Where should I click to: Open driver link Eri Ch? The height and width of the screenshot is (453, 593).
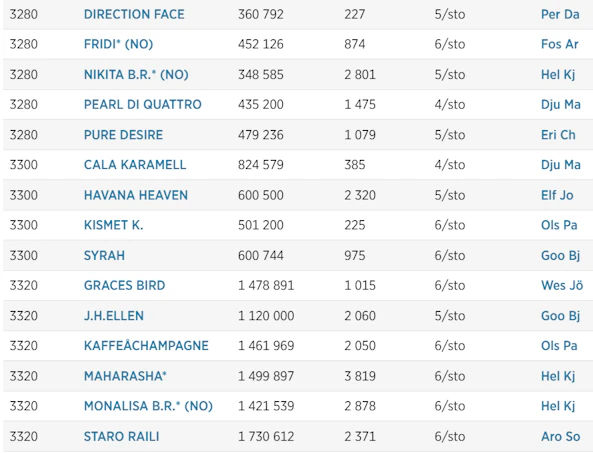coord(558,135)
